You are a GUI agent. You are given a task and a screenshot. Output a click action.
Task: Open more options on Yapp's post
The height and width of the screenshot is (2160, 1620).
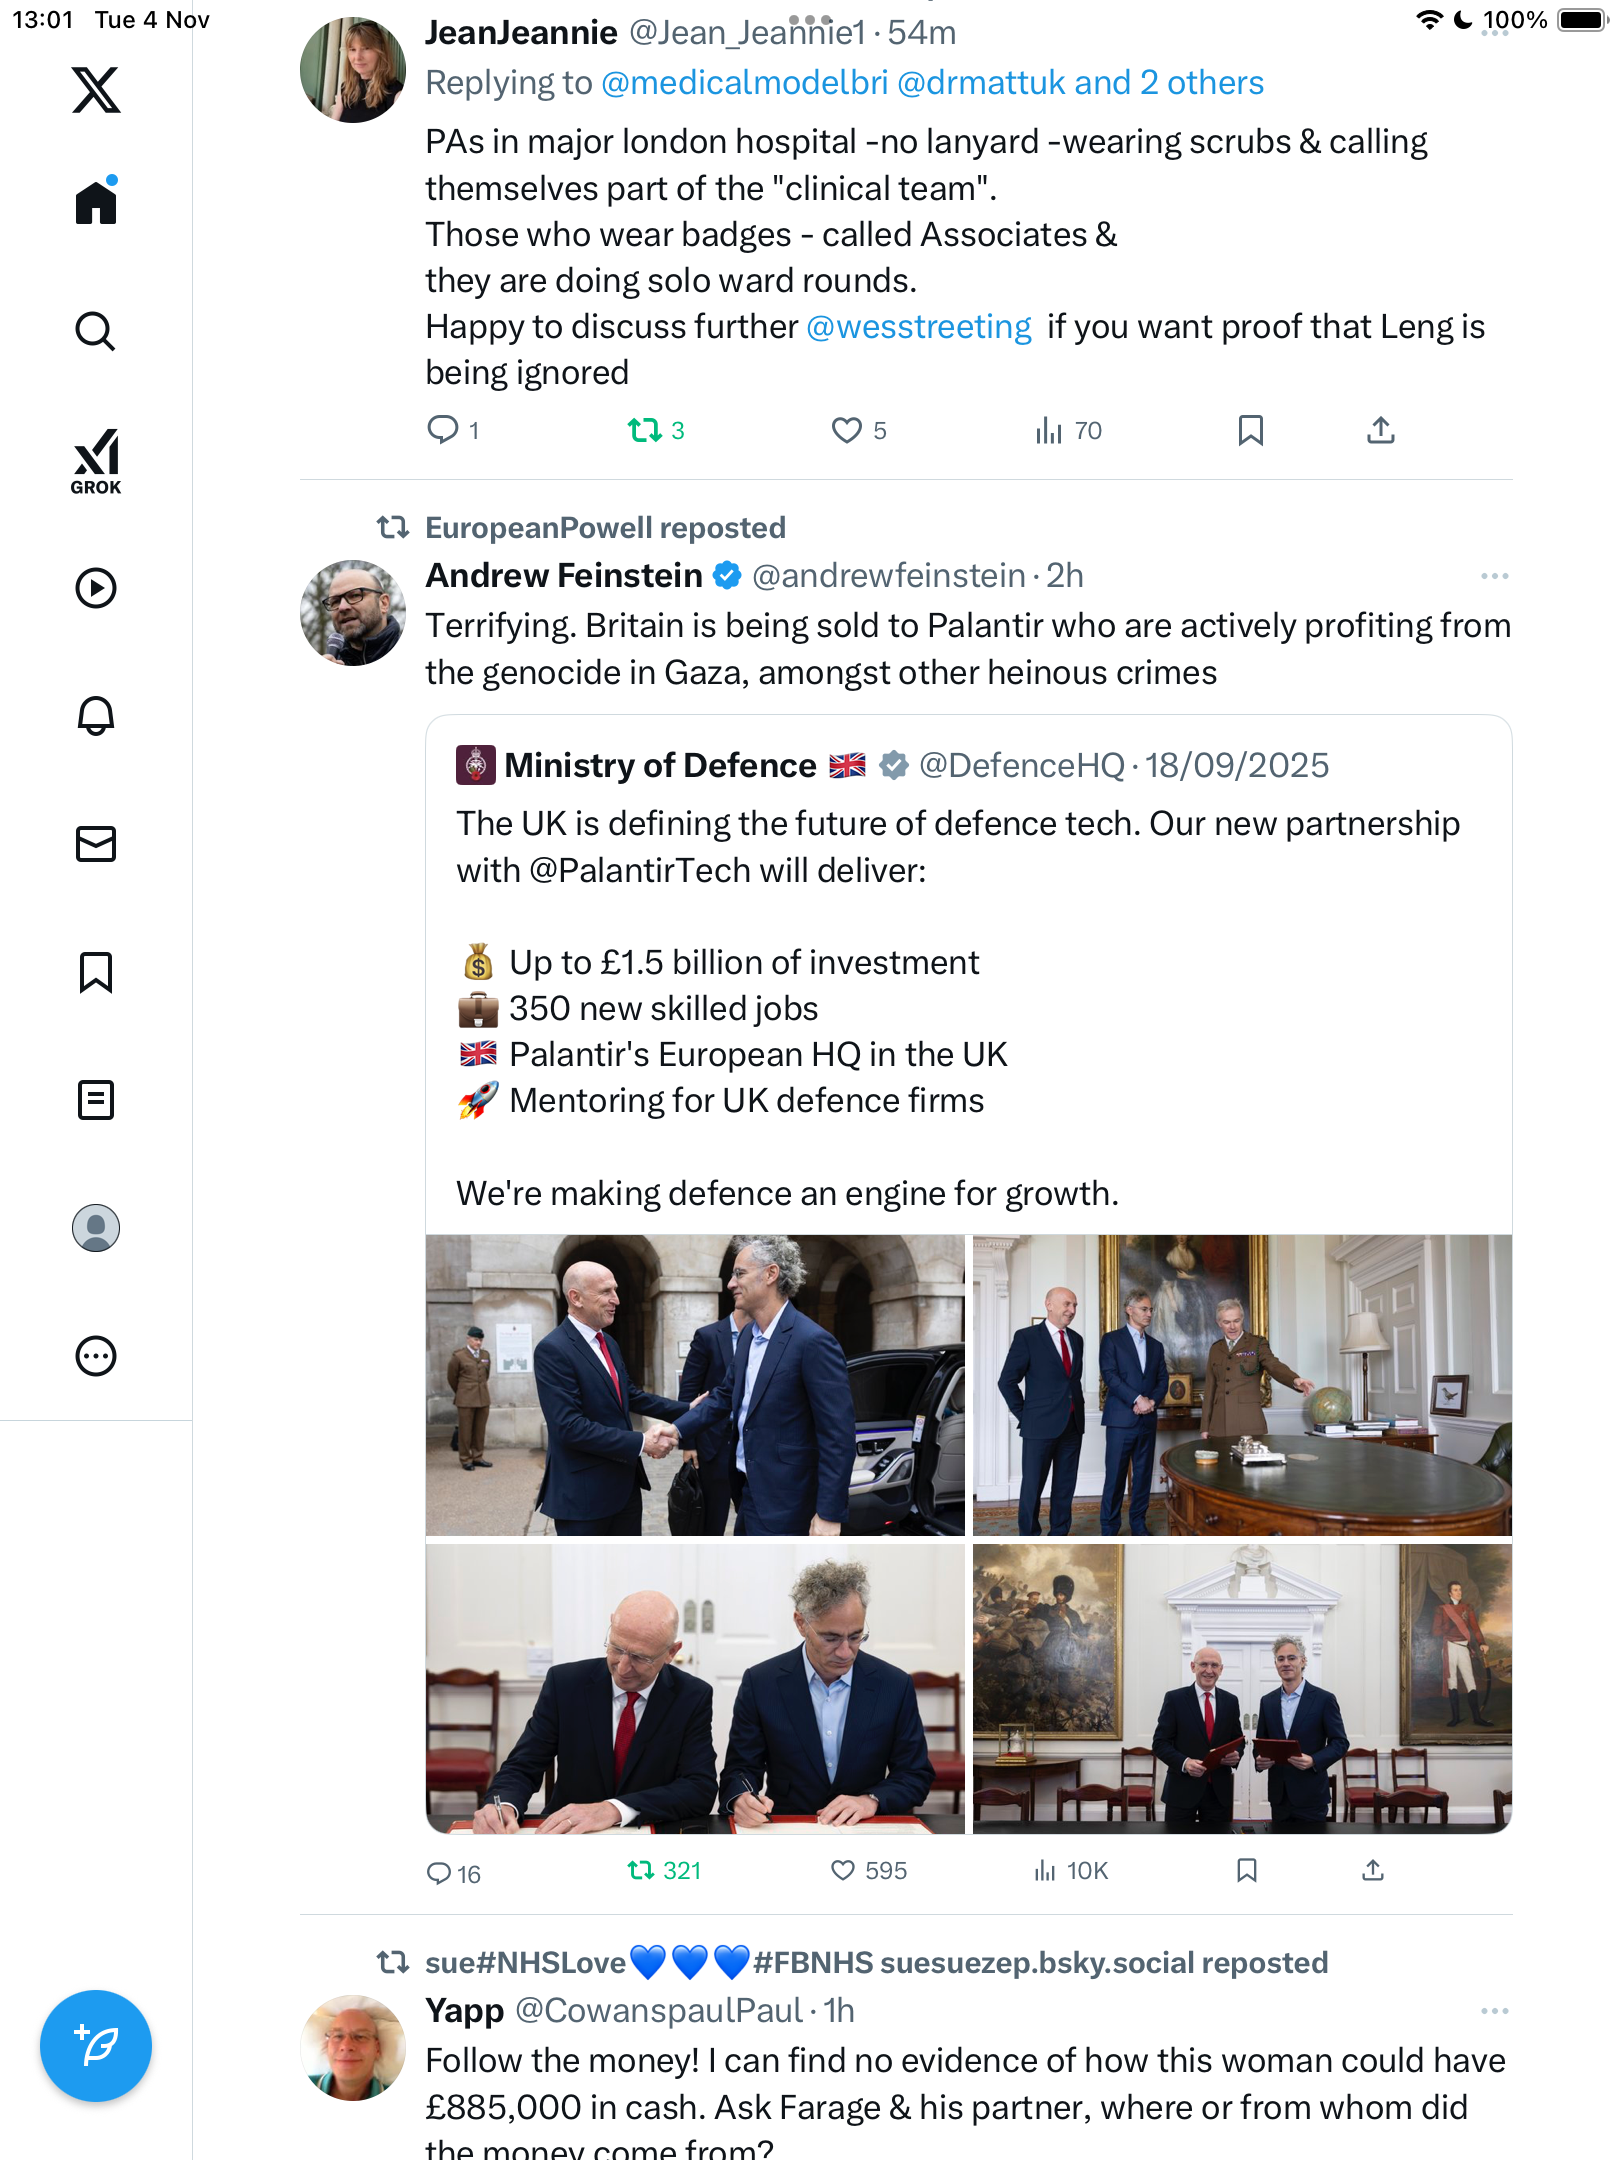pos(1494,2011)
